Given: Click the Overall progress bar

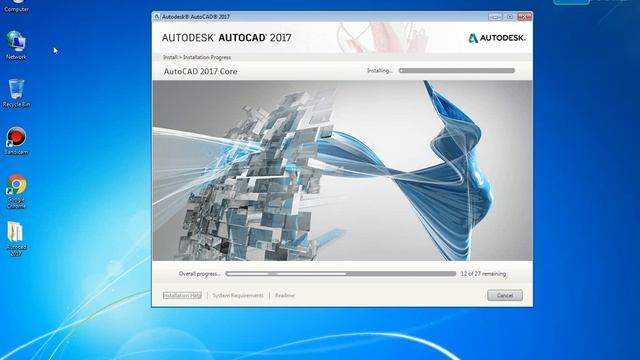Looking at the screenshot, I should pos(341,274).
